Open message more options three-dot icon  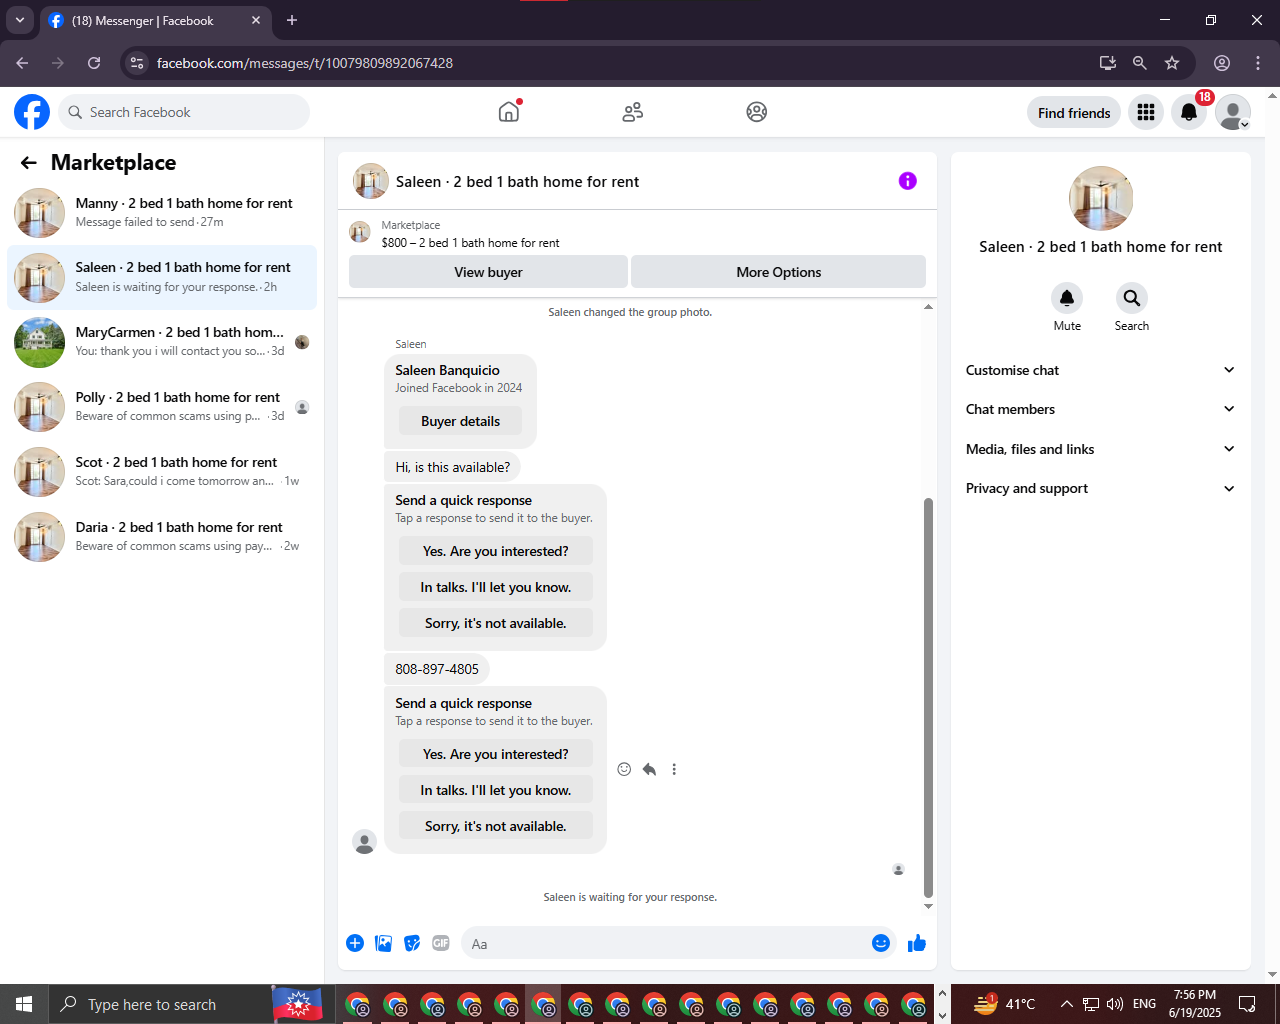point(674,769)
